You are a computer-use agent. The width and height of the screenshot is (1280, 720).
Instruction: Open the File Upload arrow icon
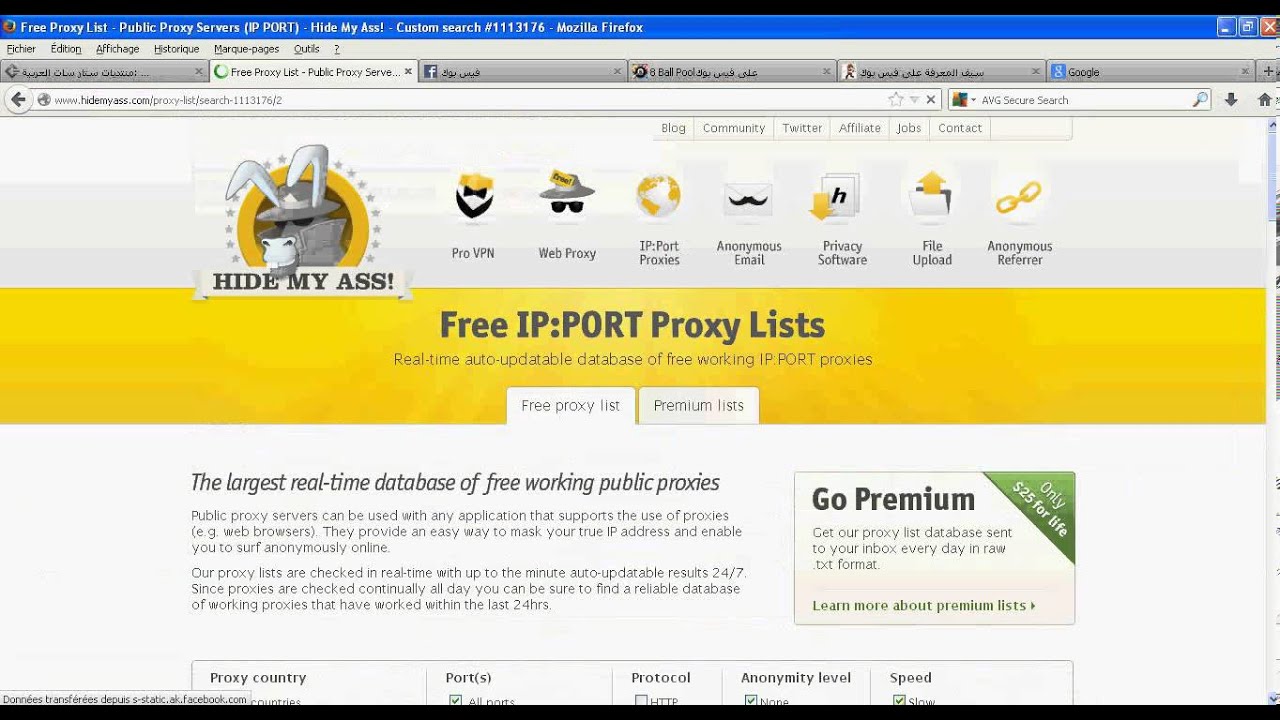pyautogui.click(x=932, y=194)
